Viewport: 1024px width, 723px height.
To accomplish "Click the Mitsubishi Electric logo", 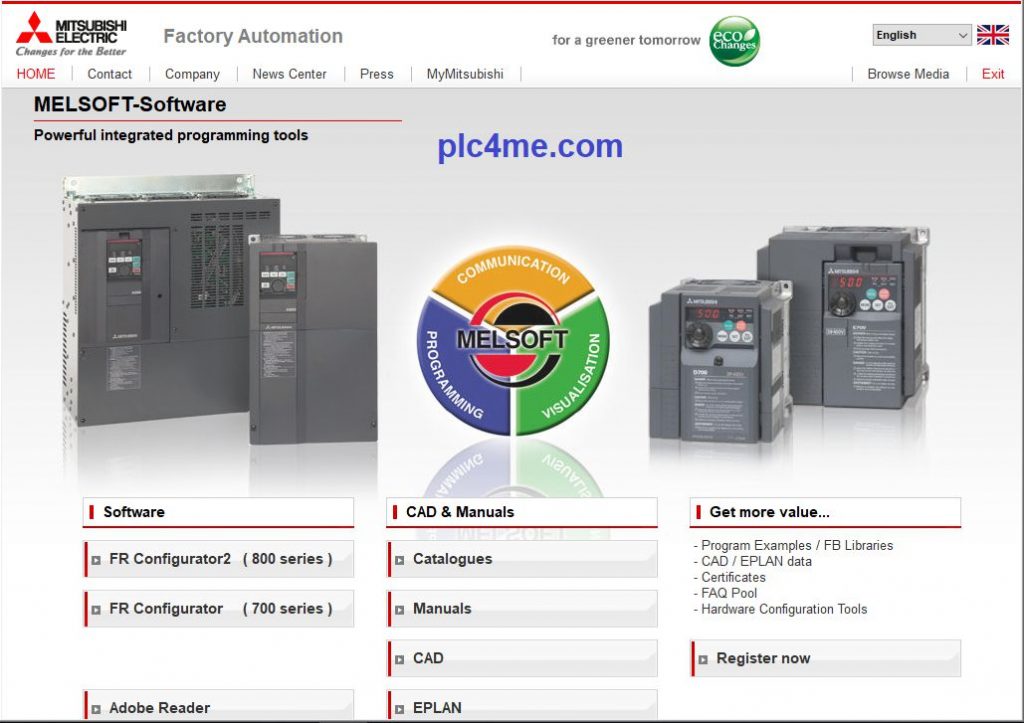I will tap(71, 34).
